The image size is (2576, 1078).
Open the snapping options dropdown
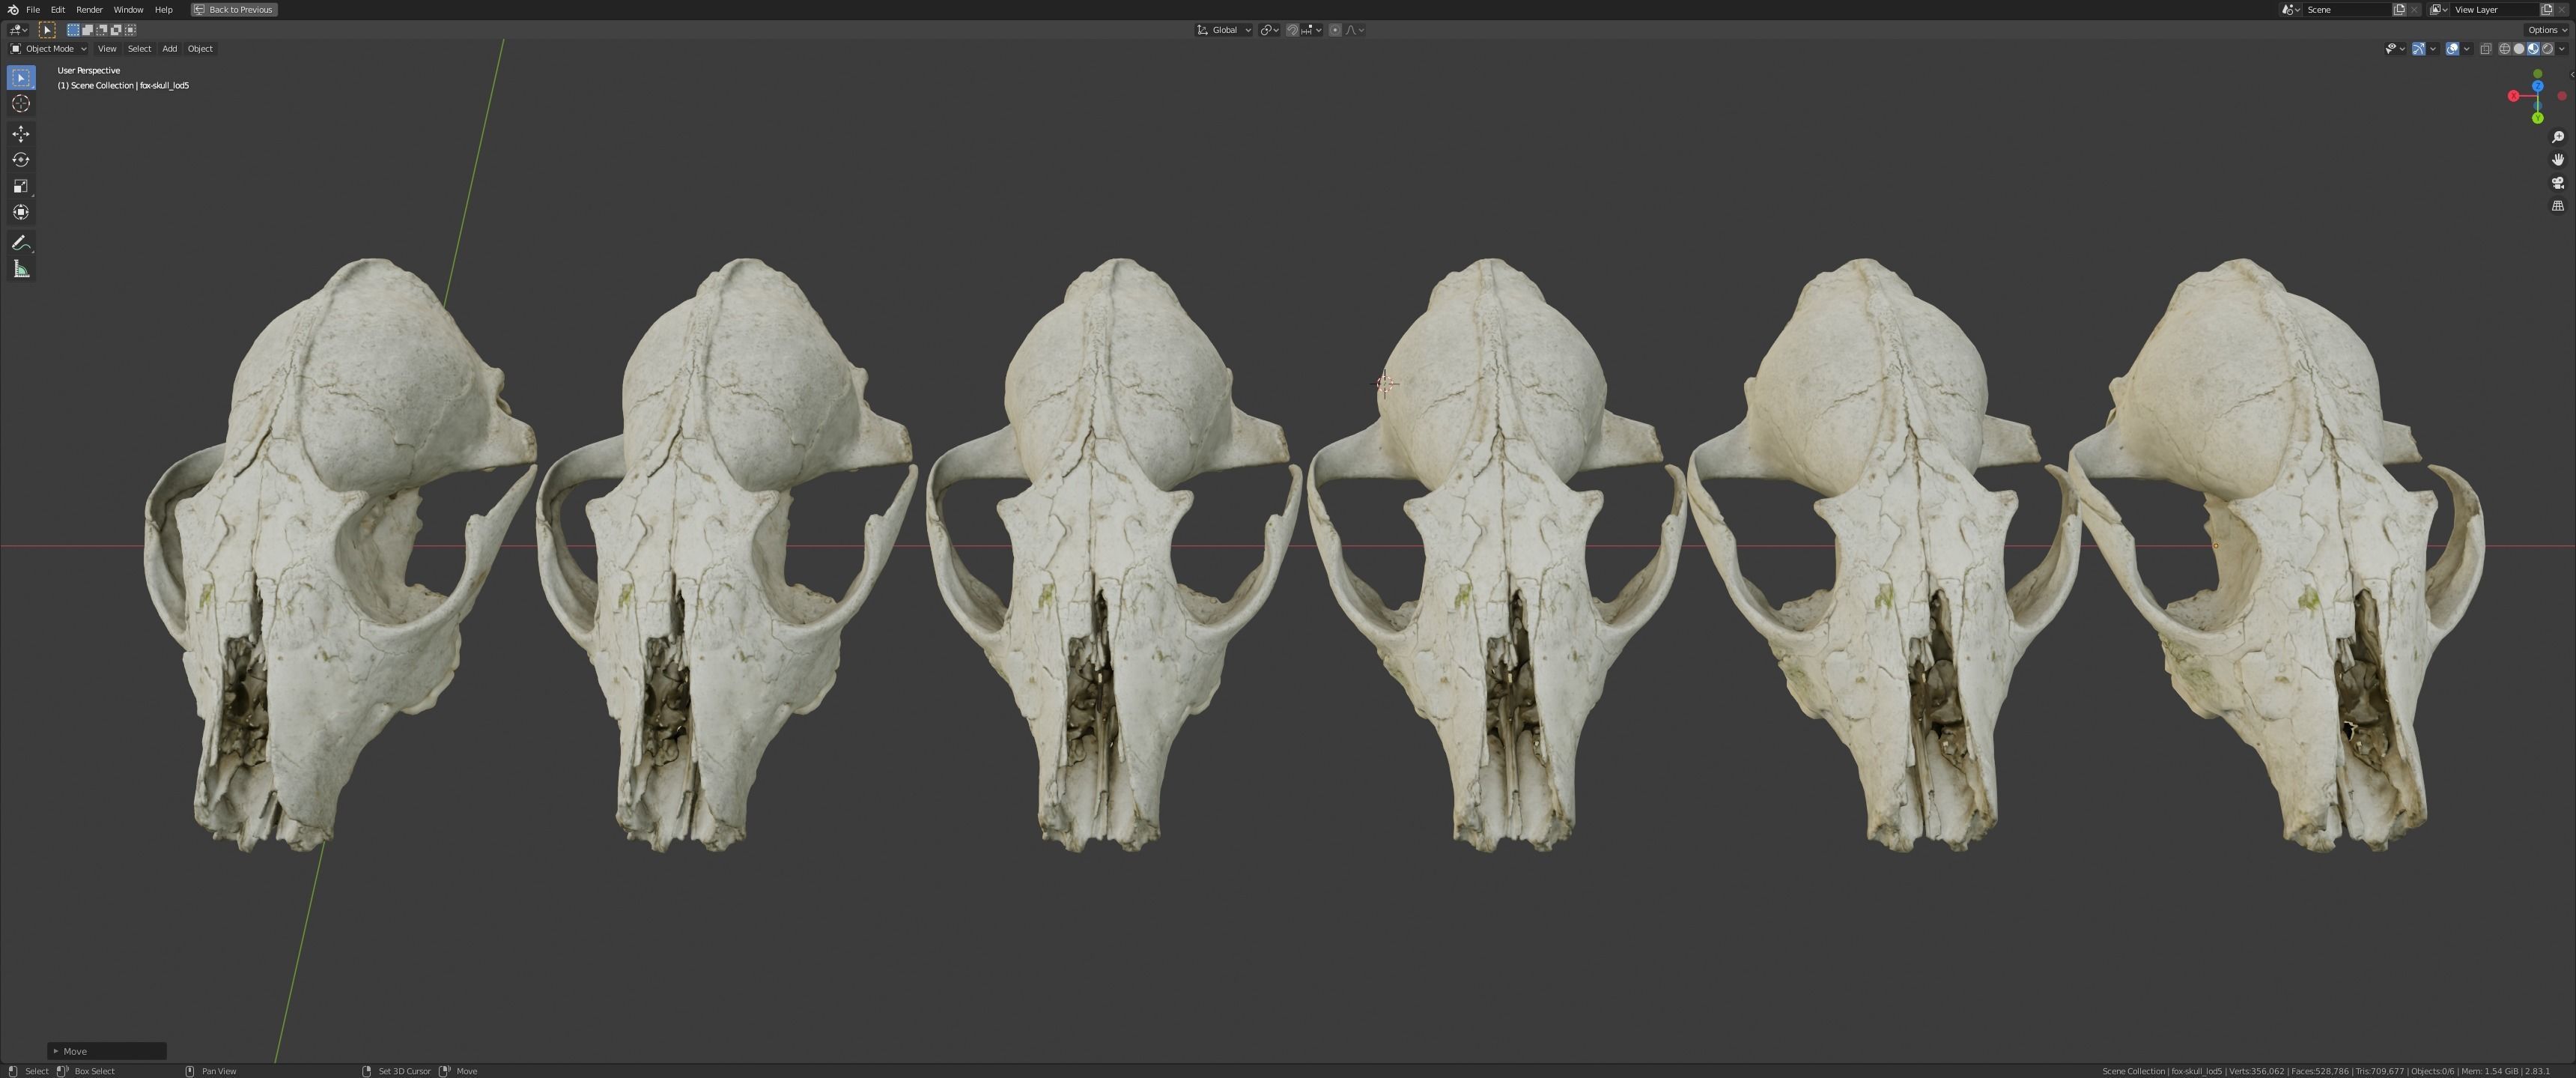coord(1311,30)
